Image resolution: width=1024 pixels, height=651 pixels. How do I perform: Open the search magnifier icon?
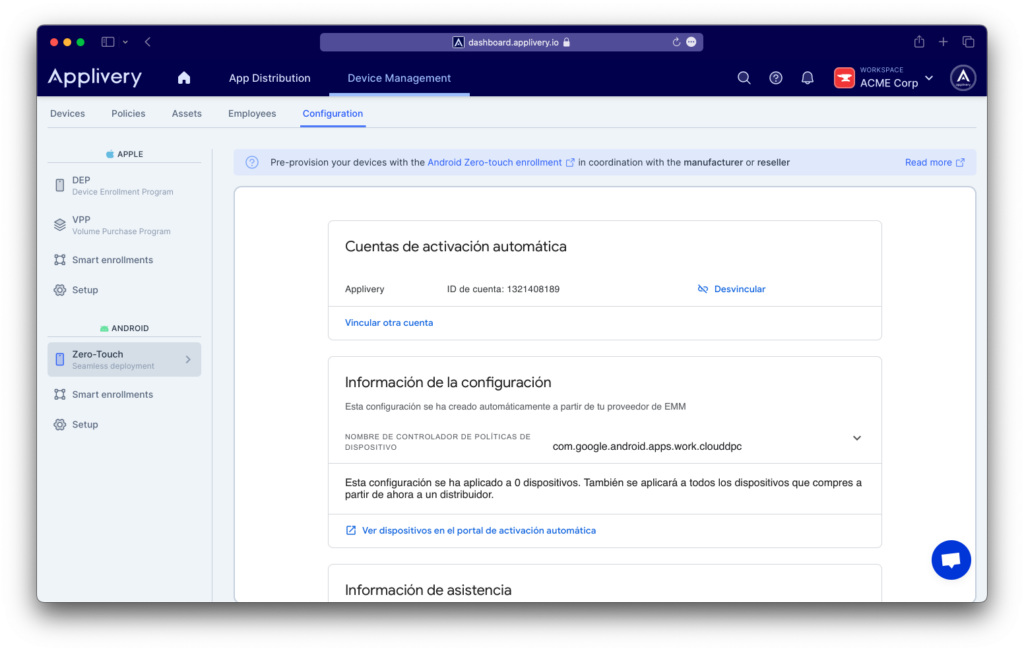[744, 78]
